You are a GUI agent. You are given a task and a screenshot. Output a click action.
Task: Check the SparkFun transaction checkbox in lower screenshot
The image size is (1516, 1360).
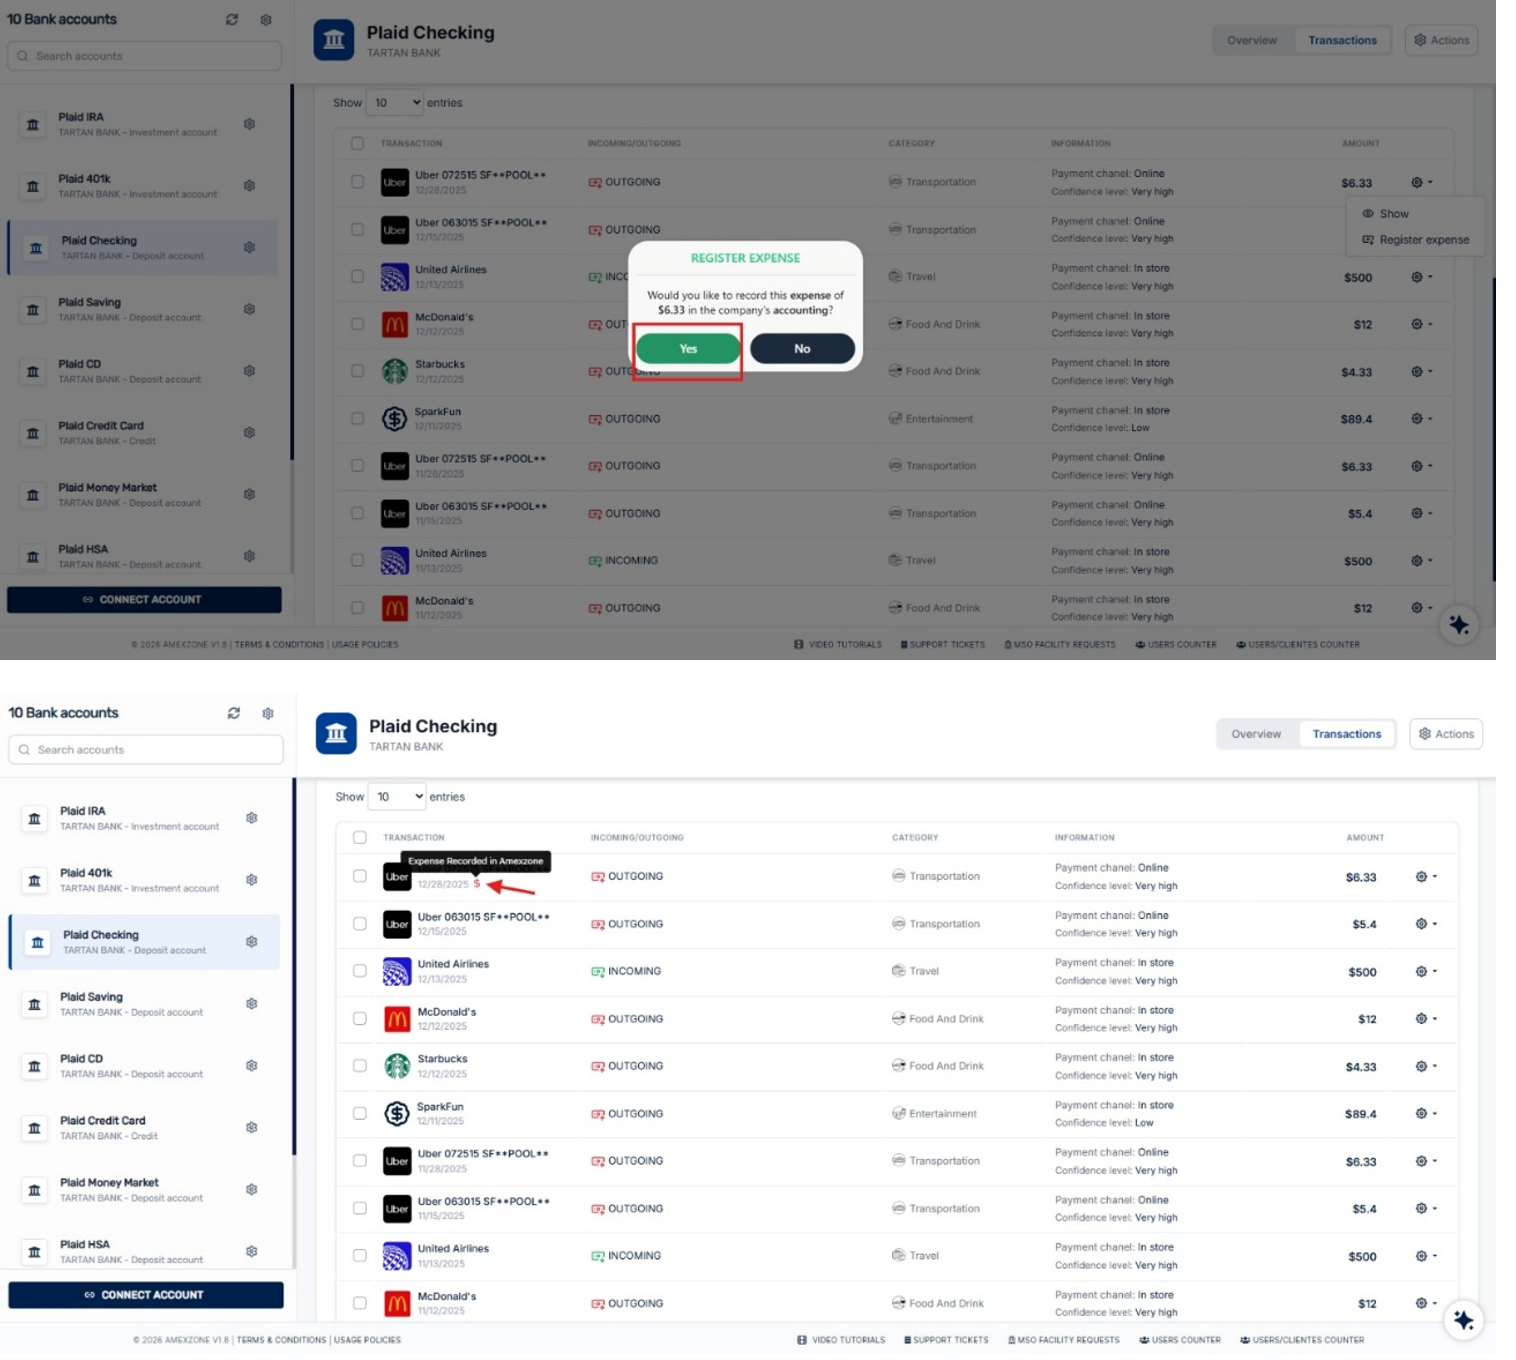pyautogui.click(x=360, y=1113)
